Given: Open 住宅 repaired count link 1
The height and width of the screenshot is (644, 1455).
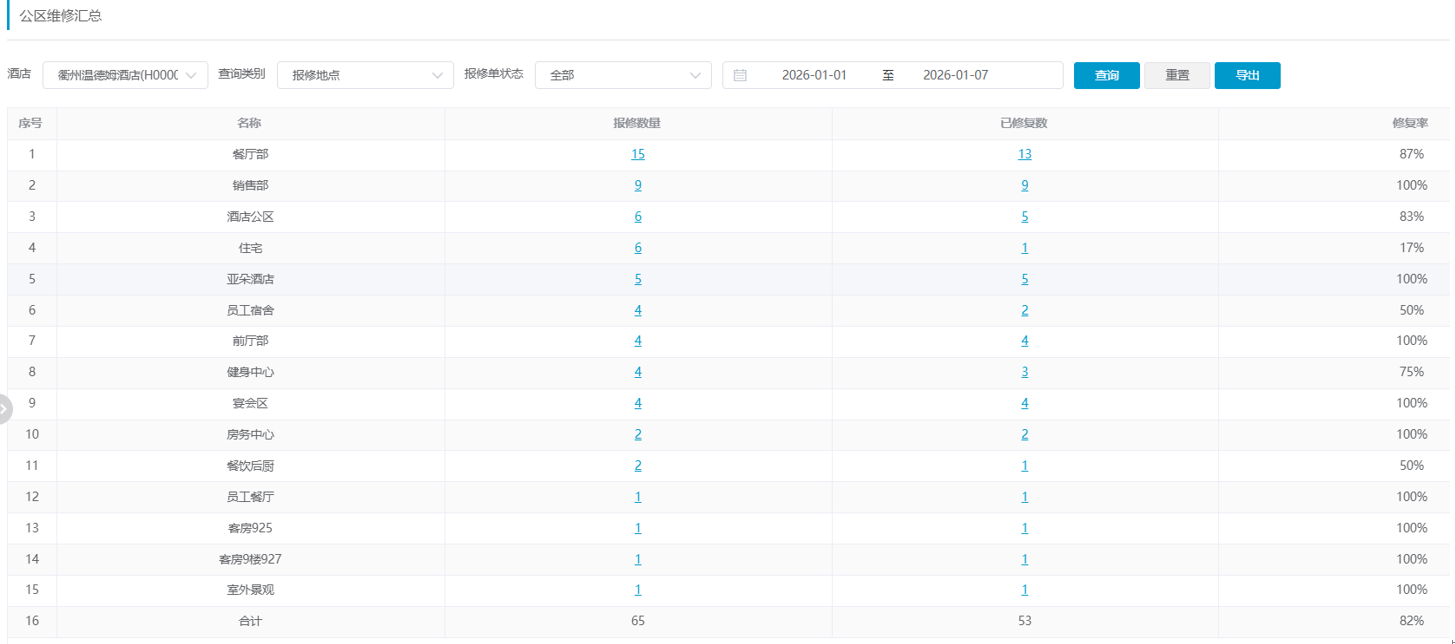Looking at the screenshot, I should tap(1024, 248).
